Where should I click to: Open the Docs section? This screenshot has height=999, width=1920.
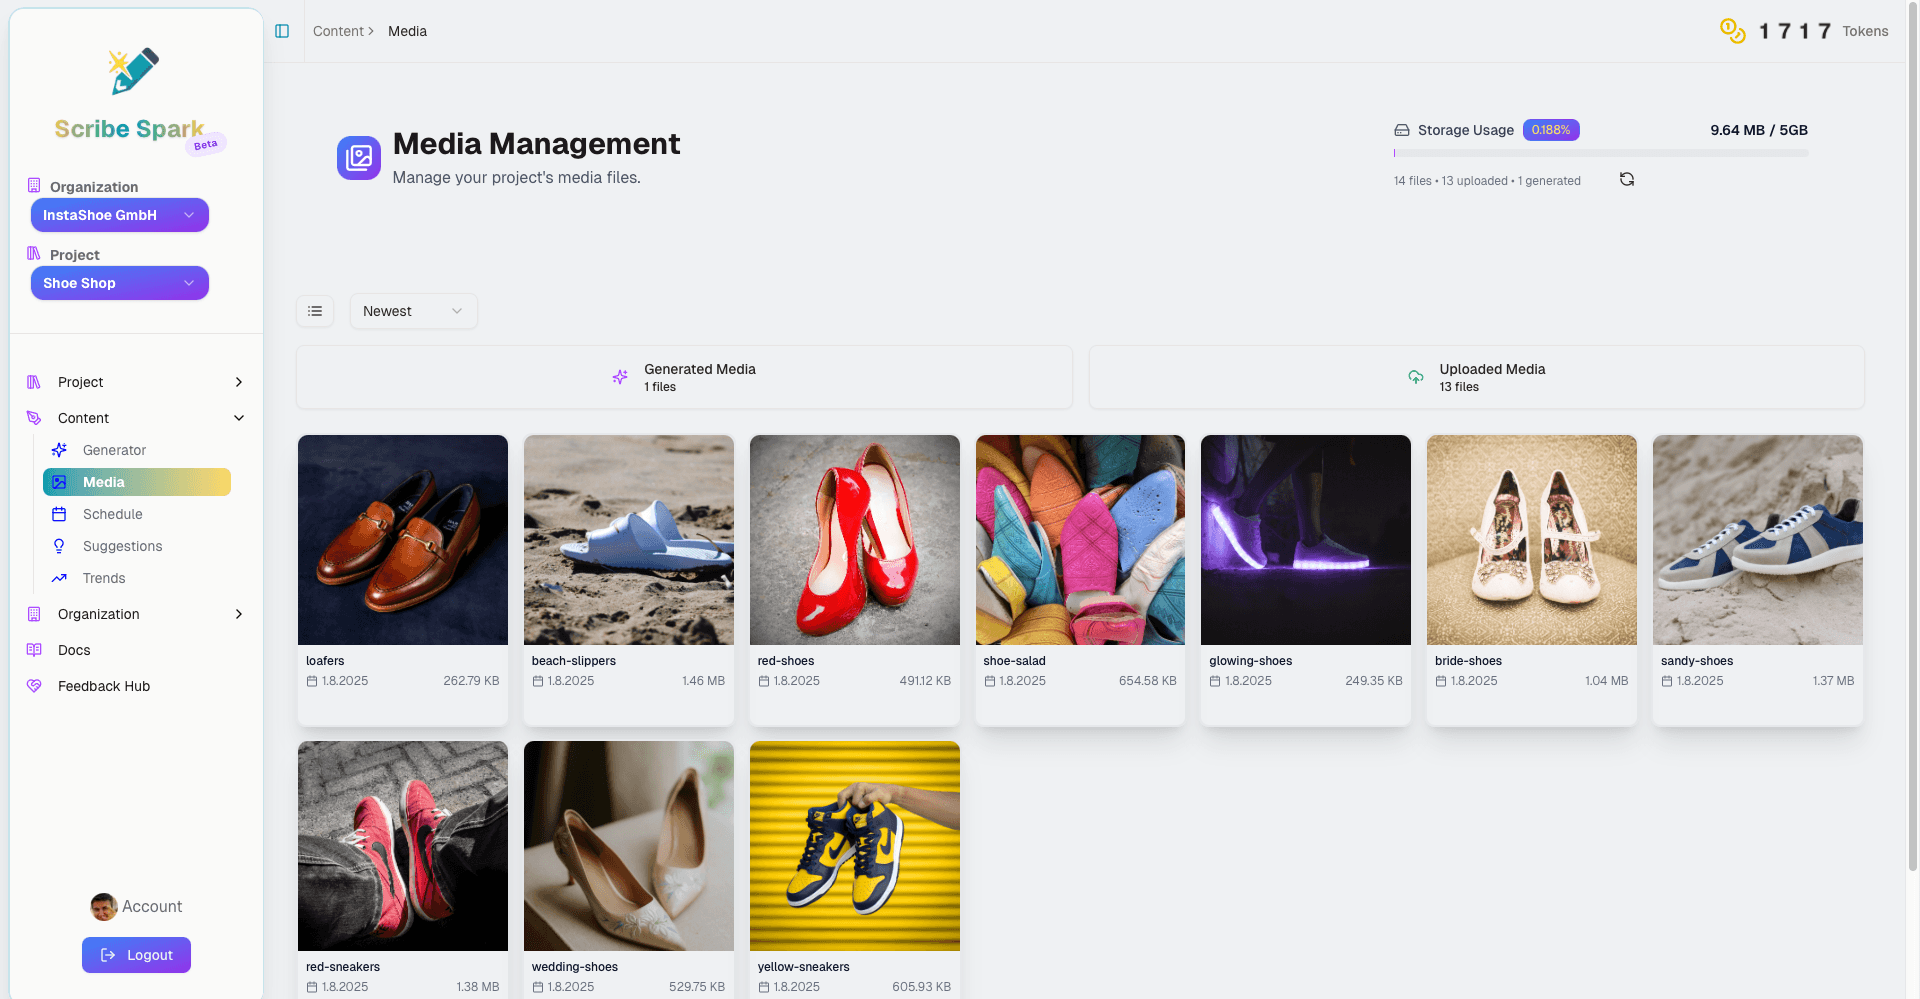tap(73, 650)
